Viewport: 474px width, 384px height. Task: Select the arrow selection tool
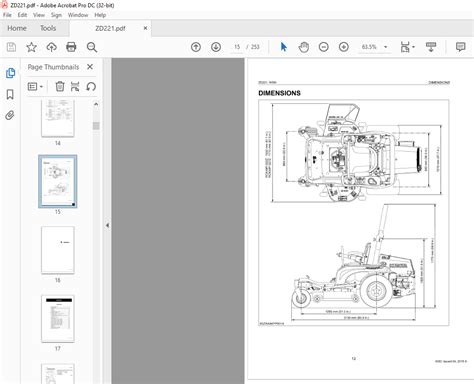click(284, 47)
